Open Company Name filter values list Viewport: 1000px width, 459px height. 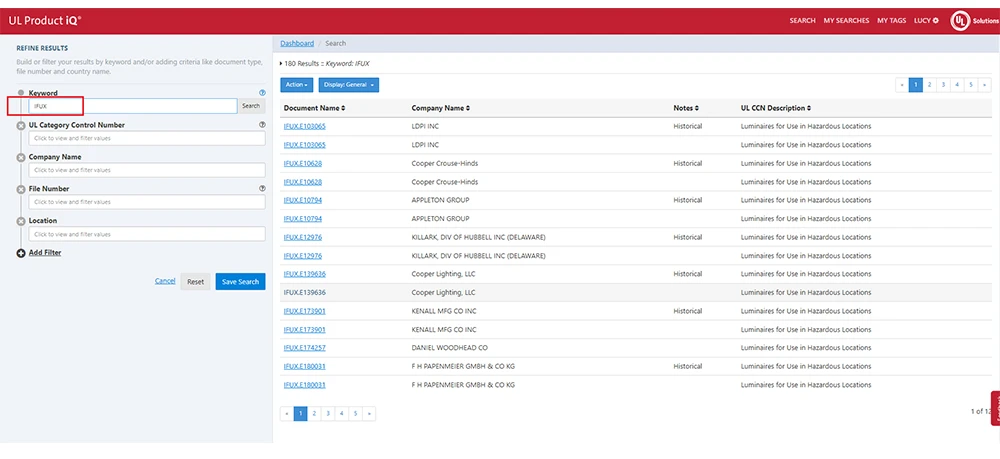pyautogui.click(x=147, y=170)
